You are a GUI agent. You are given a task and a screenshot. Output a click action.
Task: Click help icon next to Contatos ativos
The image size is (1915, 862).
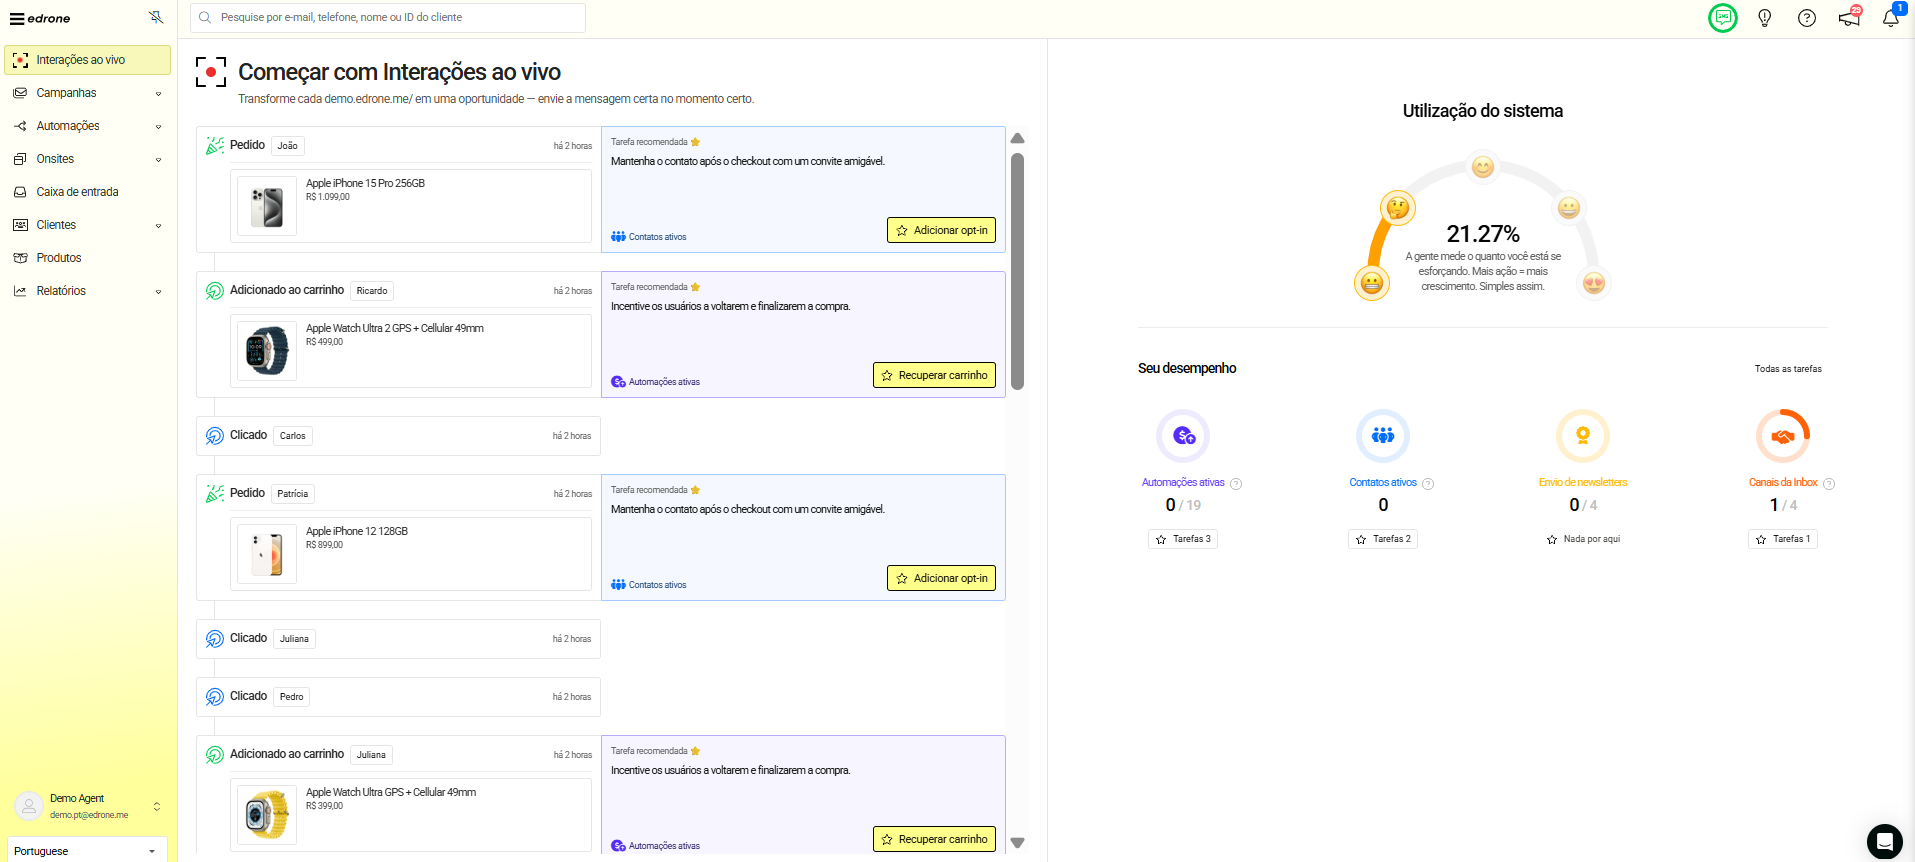pyautogui.click(x=1428, y=484)
